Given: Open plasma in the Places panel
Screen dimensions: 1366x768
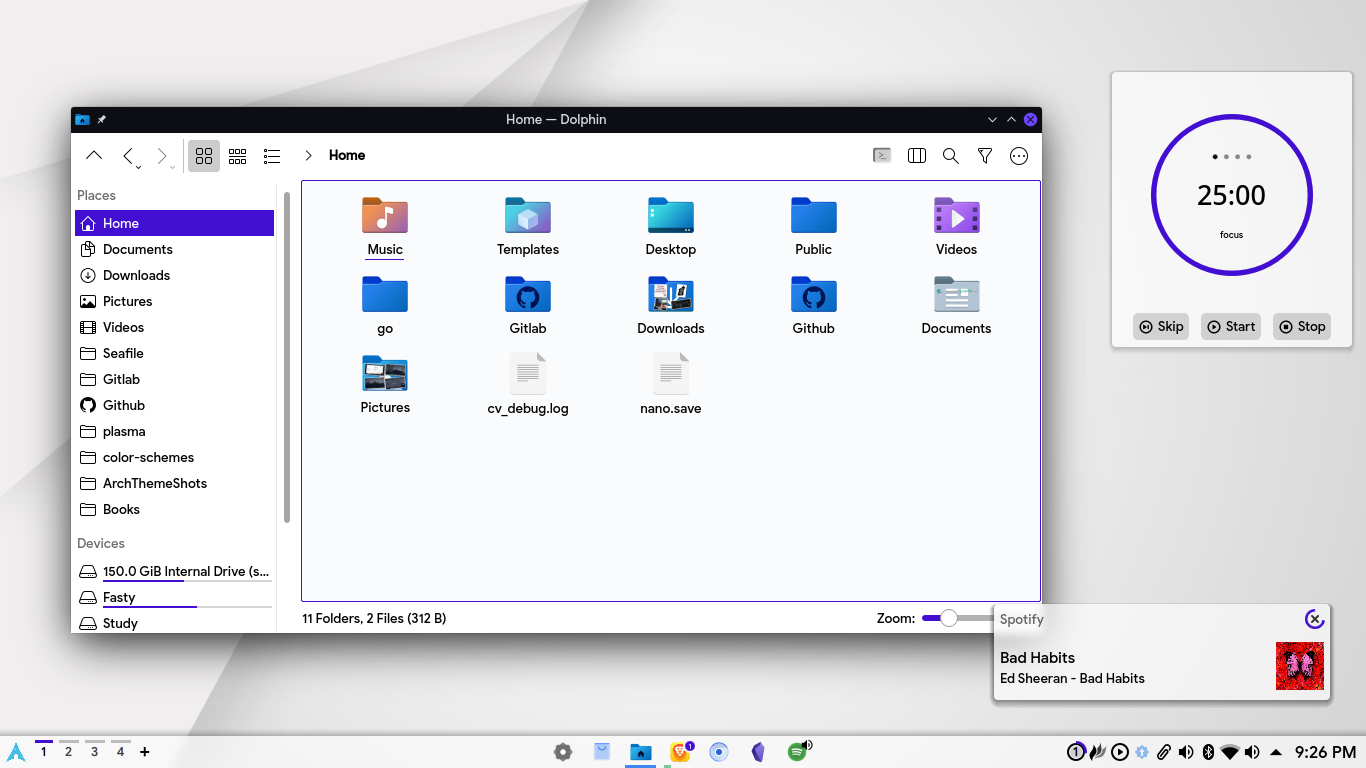Looking at the screenshot, I should tap(174, 431).
